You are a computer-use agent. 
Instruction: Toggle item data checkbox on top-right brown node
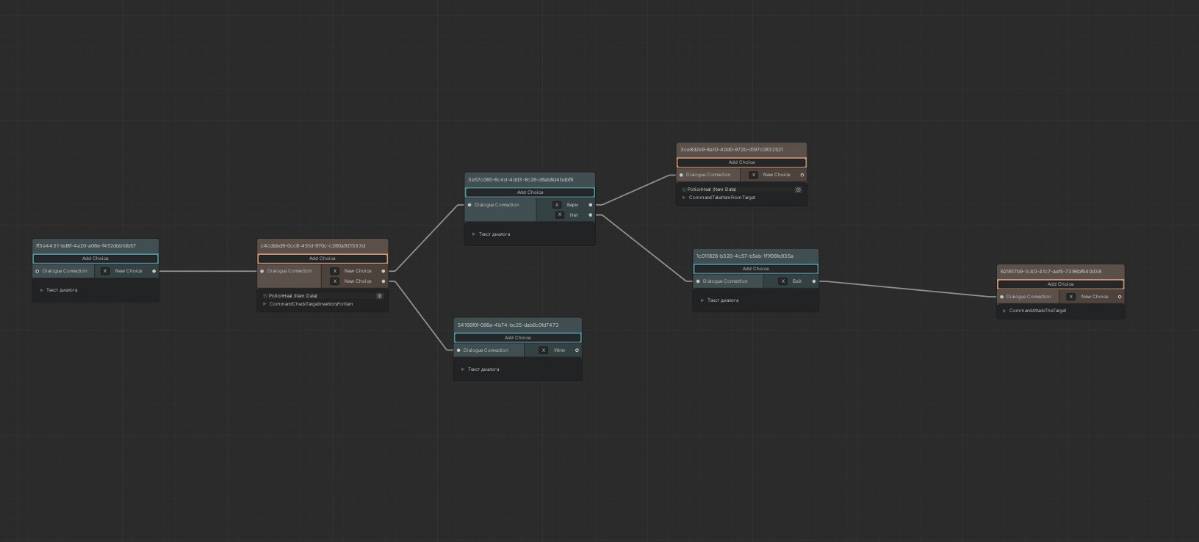pos(684,188)
